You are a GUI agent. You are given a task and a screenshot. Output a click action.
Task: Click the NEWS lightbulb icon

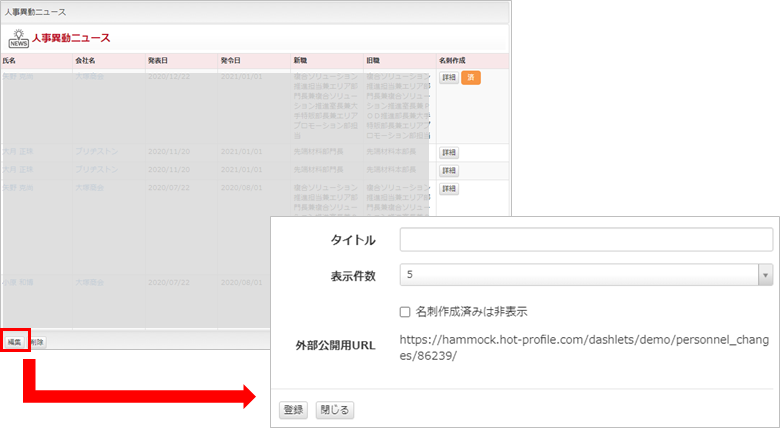pyautogui.click(x=18, y=38)
